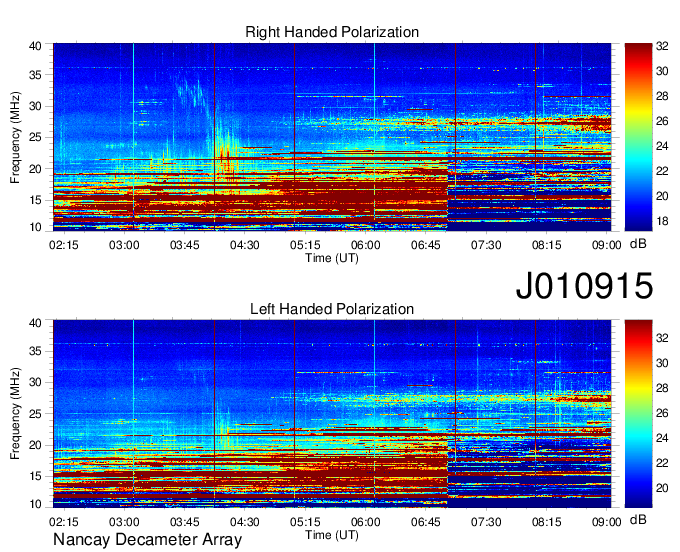Click the 20 dB label on Left Handed colorbar
The height and width of the screenshot is (552, 680).
662,488
